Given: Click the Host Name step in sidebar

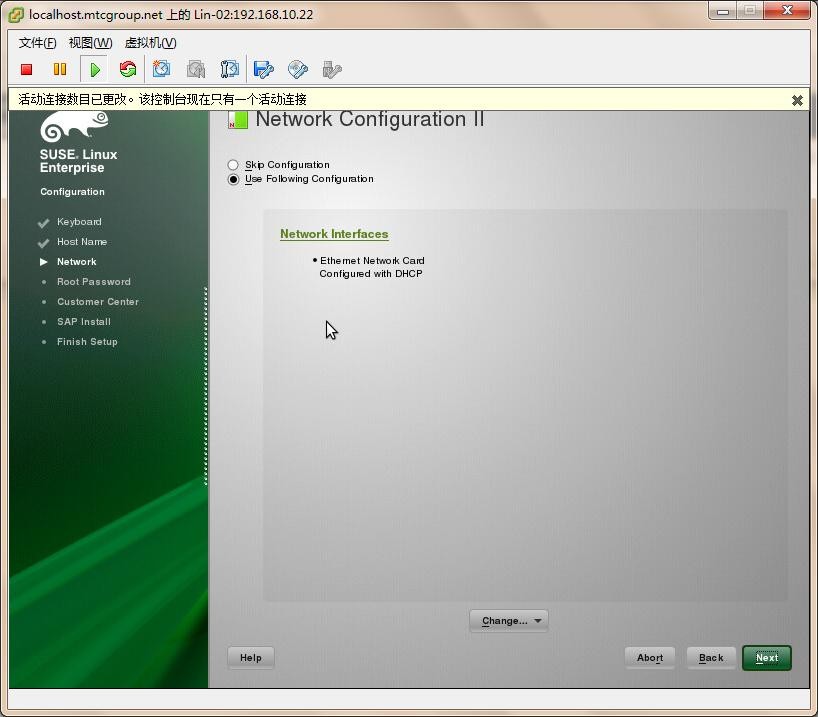Looking at the screenshot, I should click(x=82, y=242).
